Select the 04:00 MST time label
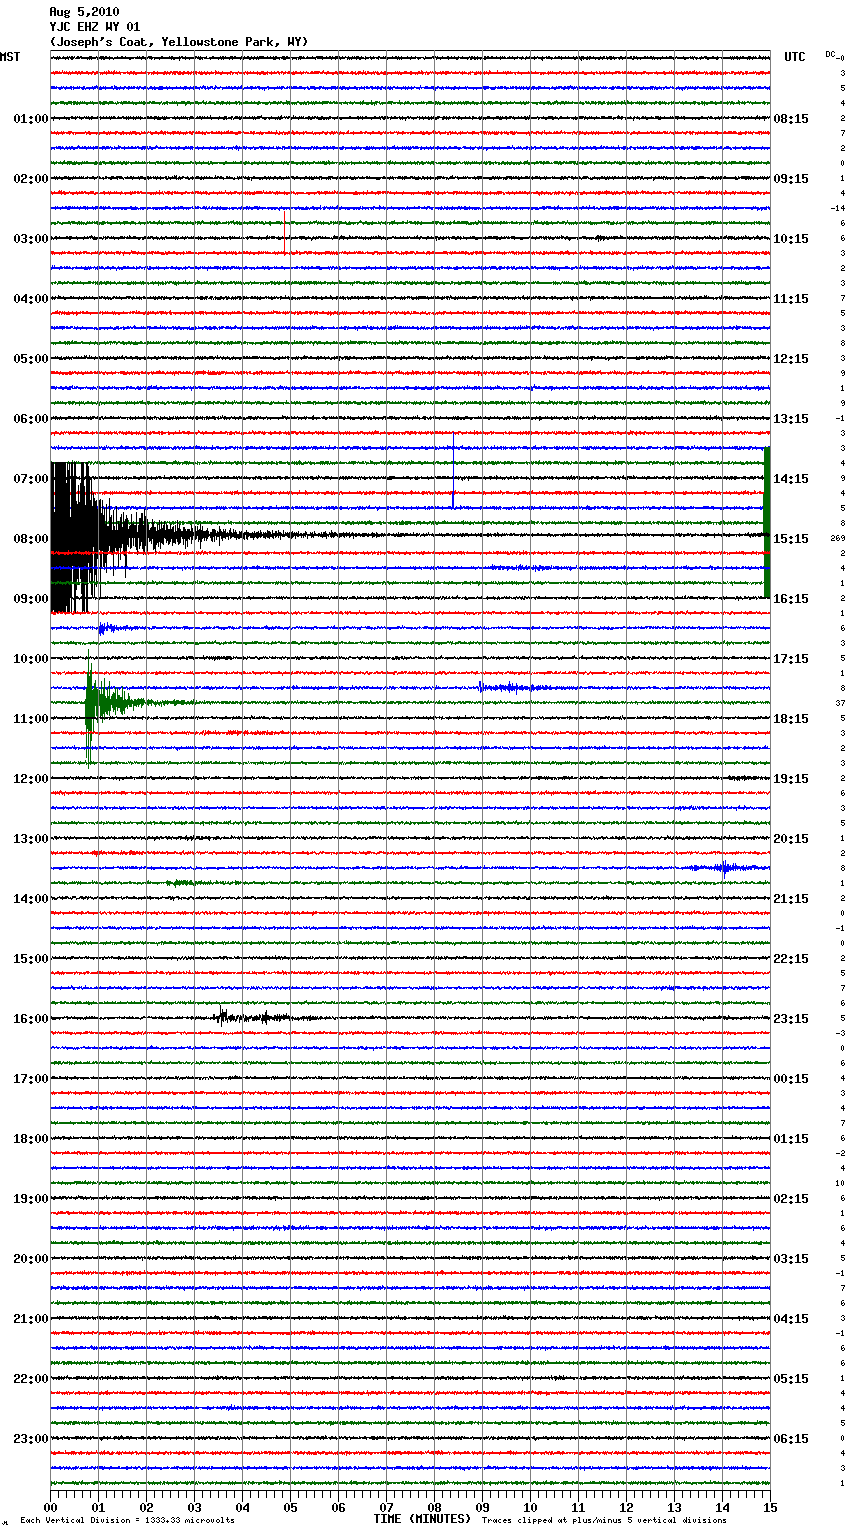 (x=31, y=299)
